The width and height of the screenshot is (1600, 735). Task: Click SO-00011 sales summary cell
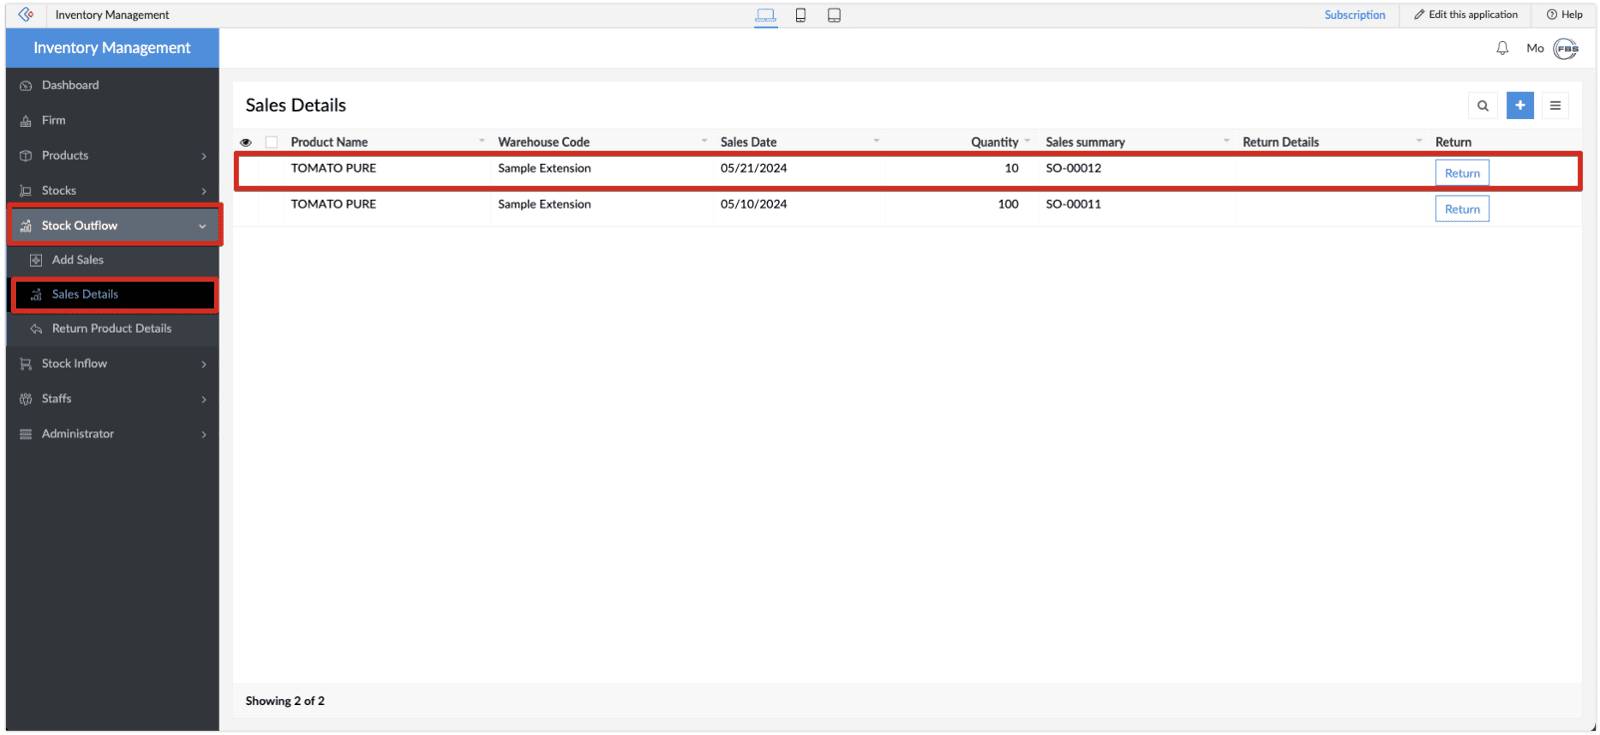pyautogui.click(x=1073, y=204)
